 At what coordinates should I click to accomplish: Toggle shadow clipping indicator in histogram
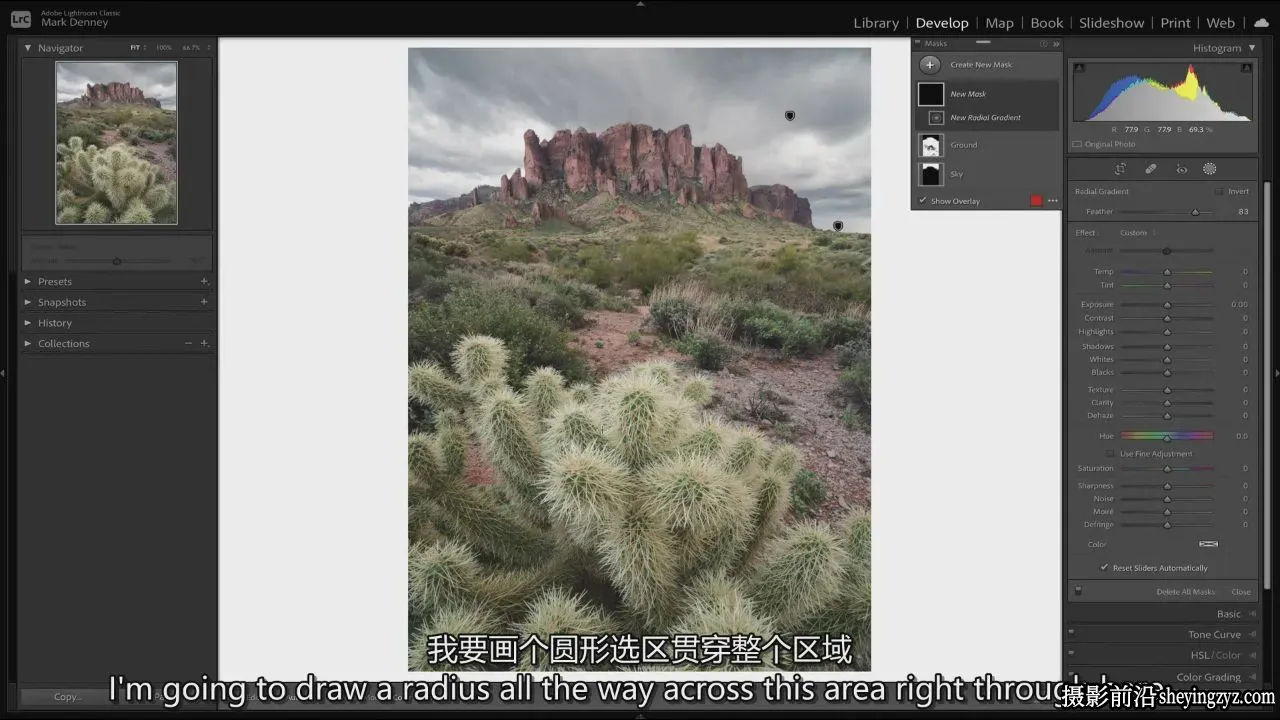[1079, 68]
